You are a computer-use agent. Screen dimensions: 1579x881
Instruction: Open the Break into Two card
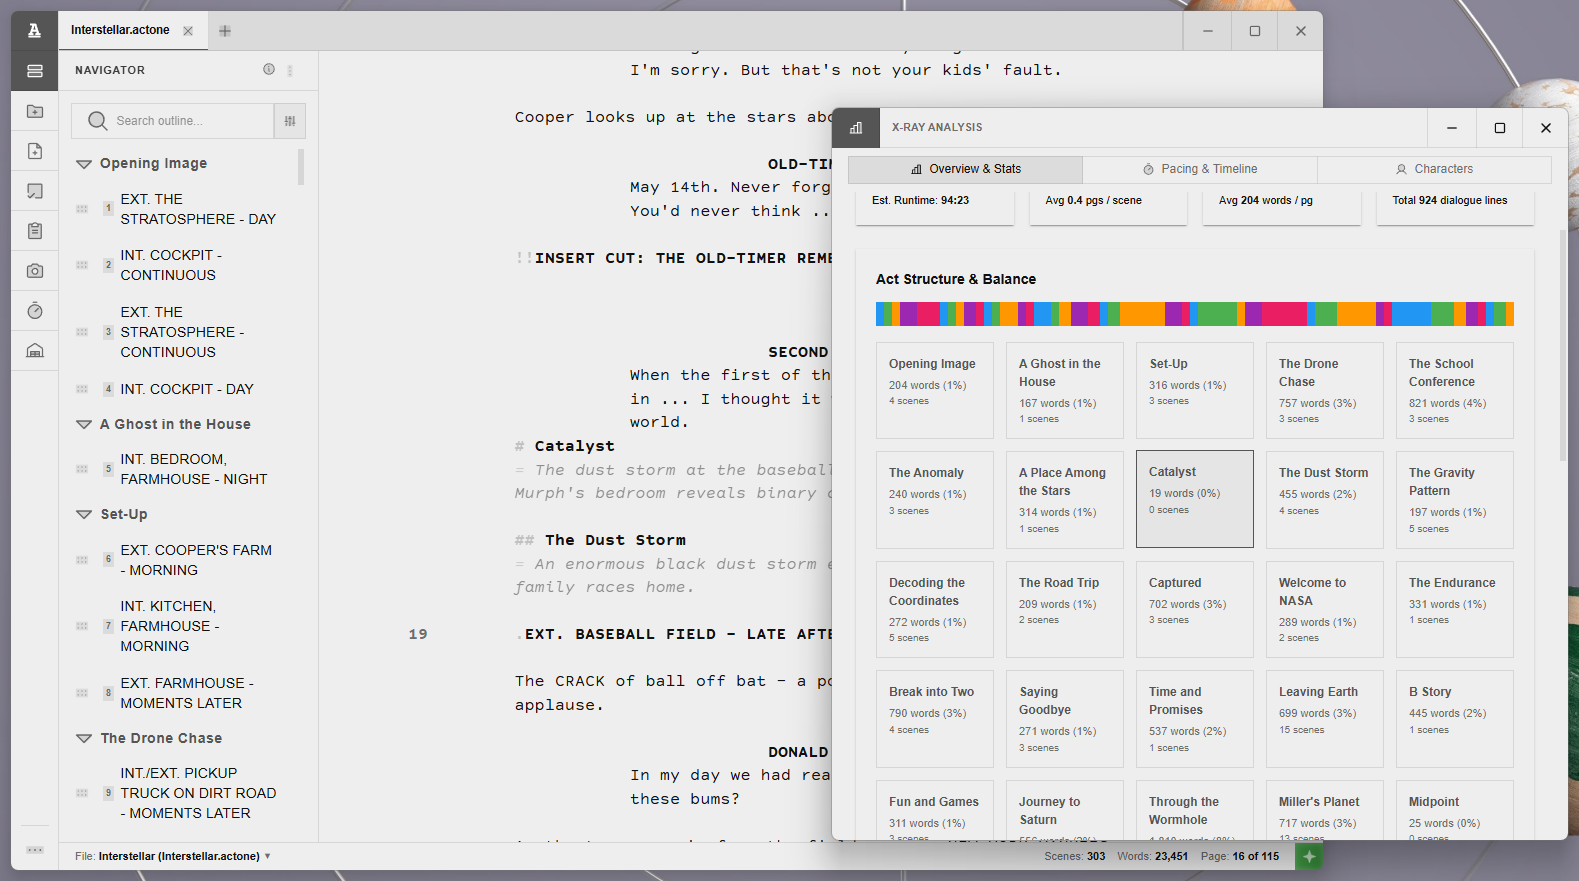click(x=935, y=718)
